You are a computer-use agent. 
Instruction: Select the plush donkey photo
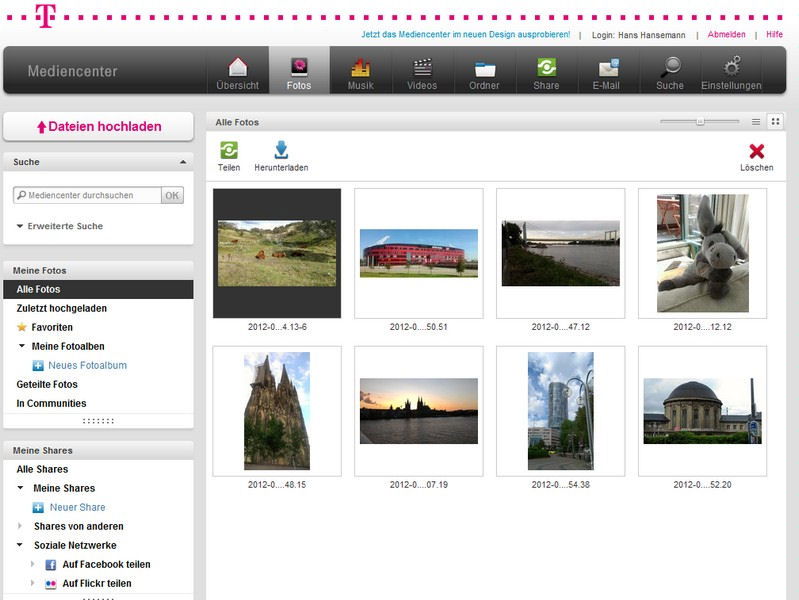tap(702, 253)
